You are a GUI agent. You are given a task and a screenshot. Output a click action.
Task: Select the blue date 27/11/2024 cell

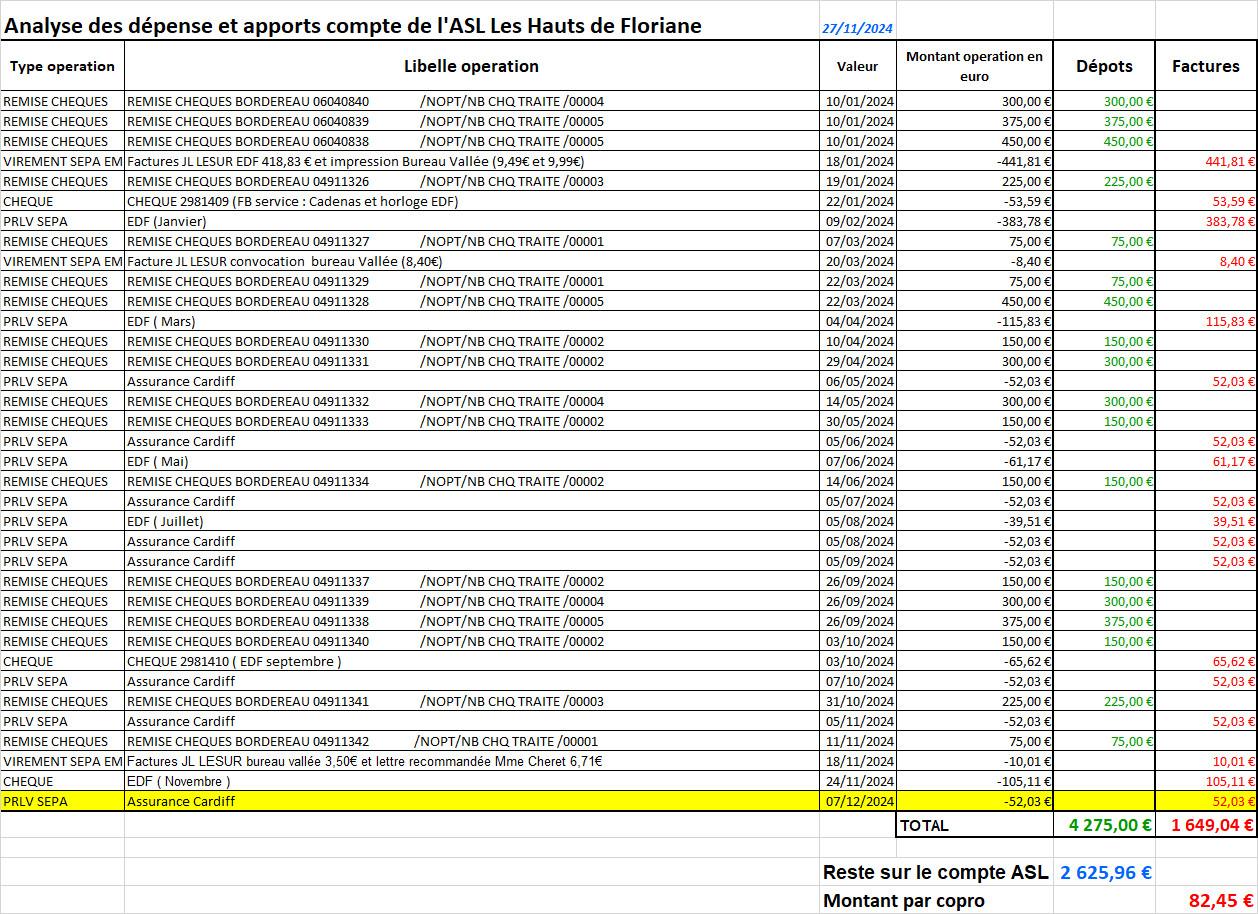857,28
